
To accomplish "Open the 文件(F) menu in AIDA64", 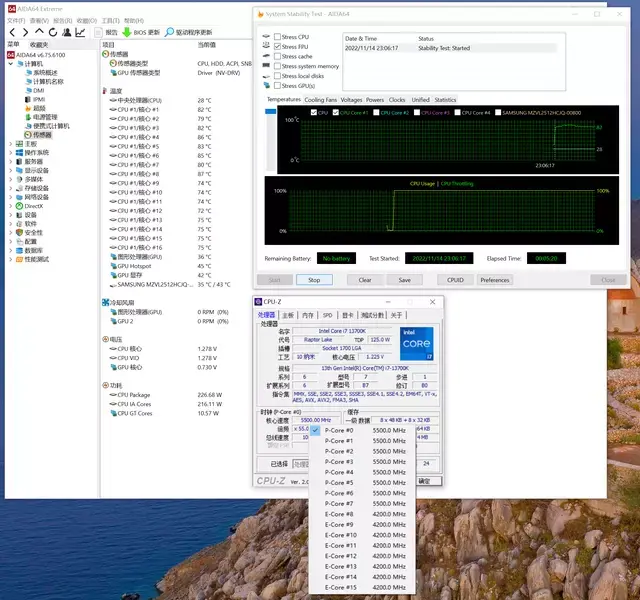I will pos(16,20).
